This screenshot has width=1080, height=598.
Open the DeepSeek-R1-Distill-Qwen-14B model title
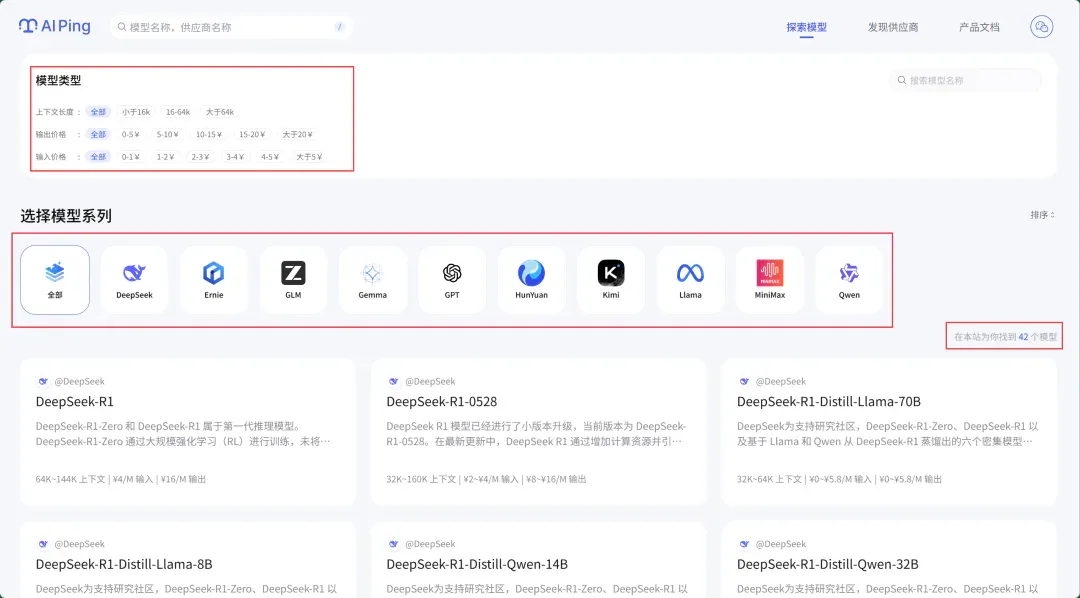[x=477, y=564]
